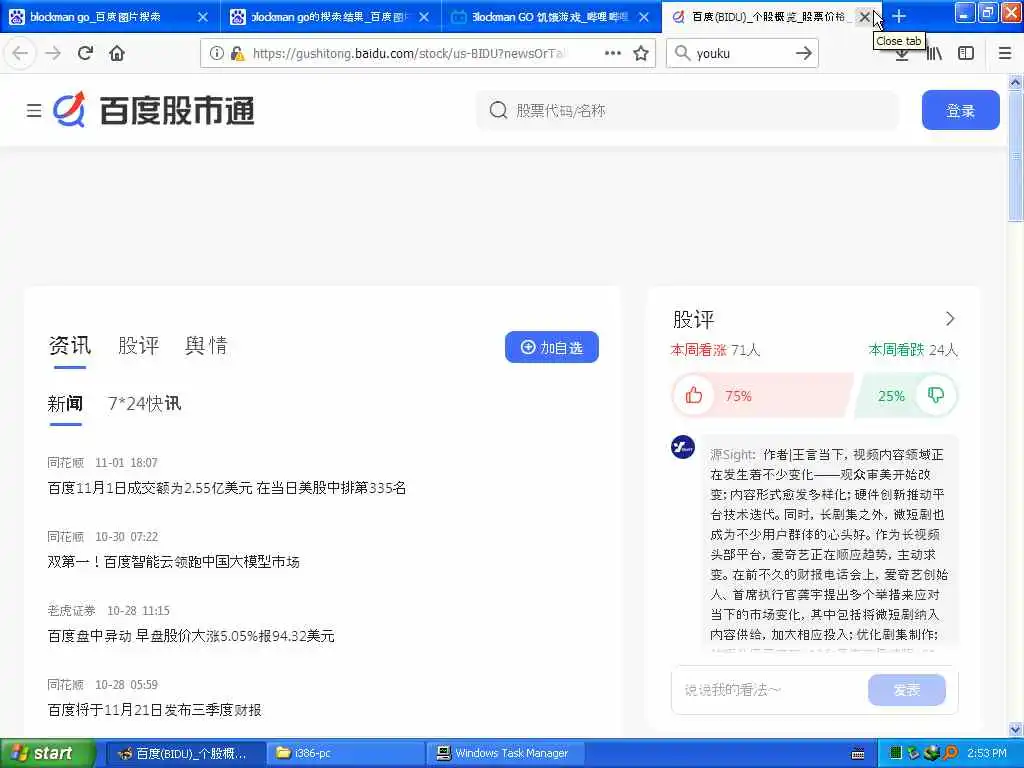Viewport: 1024px width, 768px height.
Task: Click the youku browser search box
Action: click(x=741, y=54)
